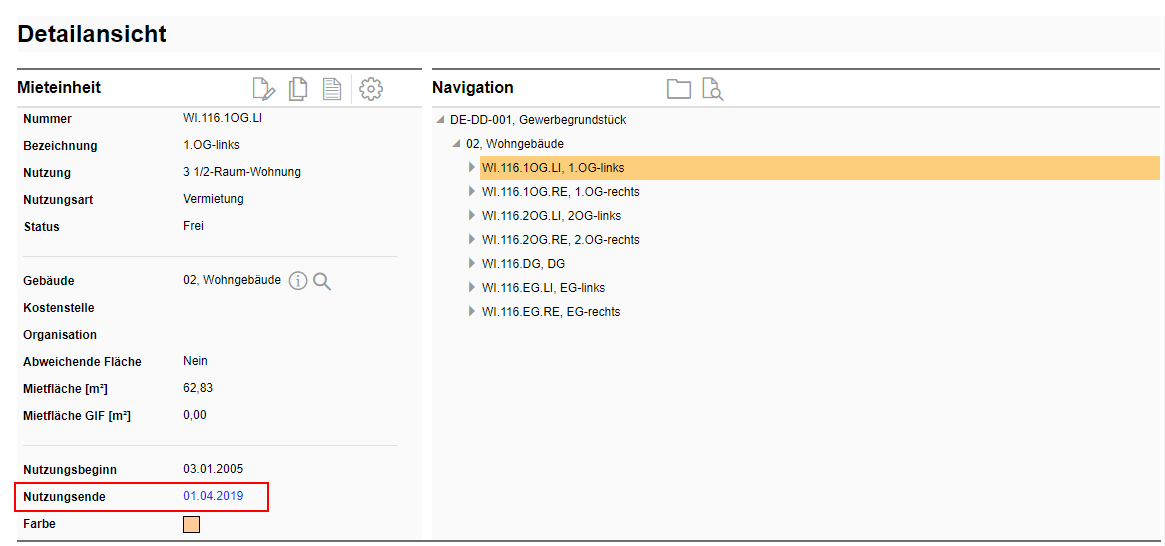Click the copy Mieteinheit icon
The image size is (1165, 546).
298,89
